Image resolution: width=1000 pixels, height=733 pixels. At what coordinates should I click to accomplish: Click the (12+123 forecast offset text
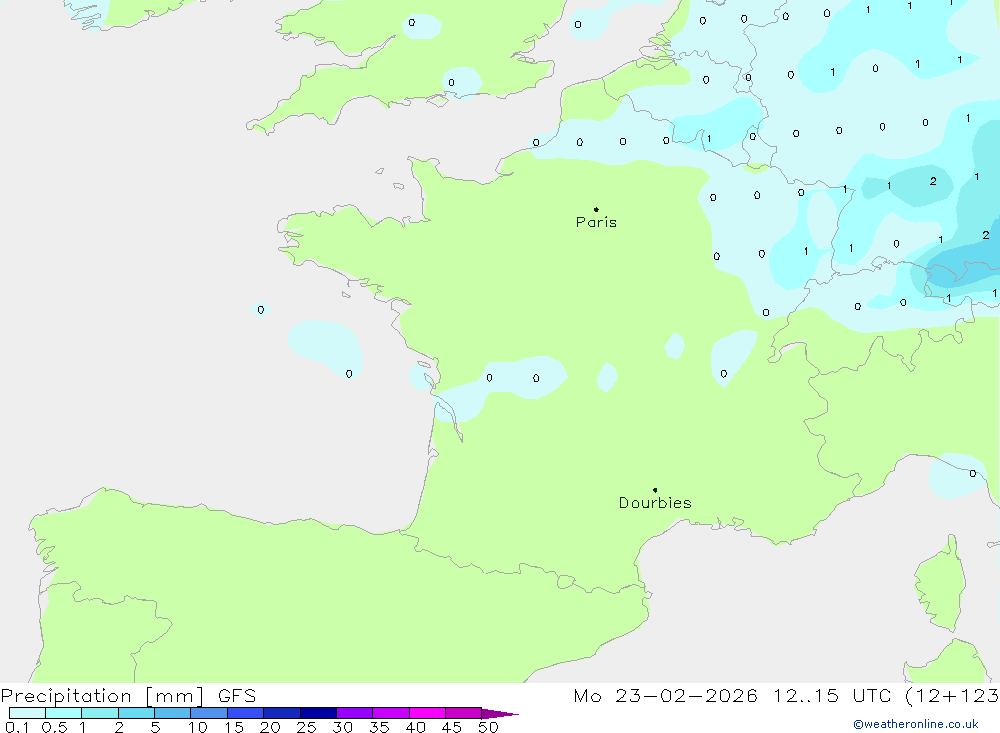[x=952, y=696]
